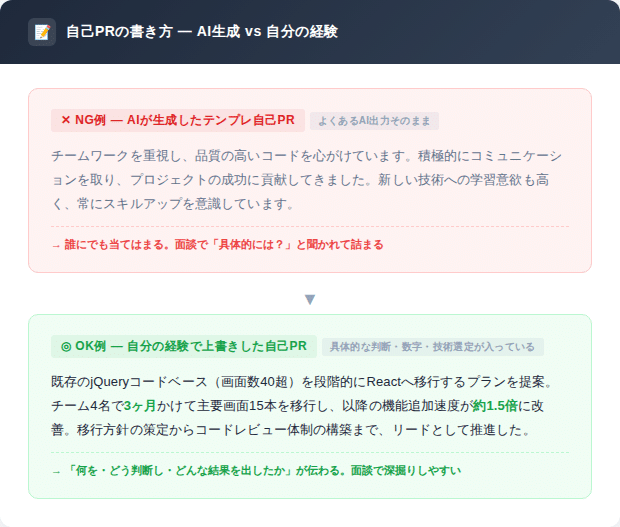
Task: Click the green ◎ mark in OK badge
Action: coord(66,346)
